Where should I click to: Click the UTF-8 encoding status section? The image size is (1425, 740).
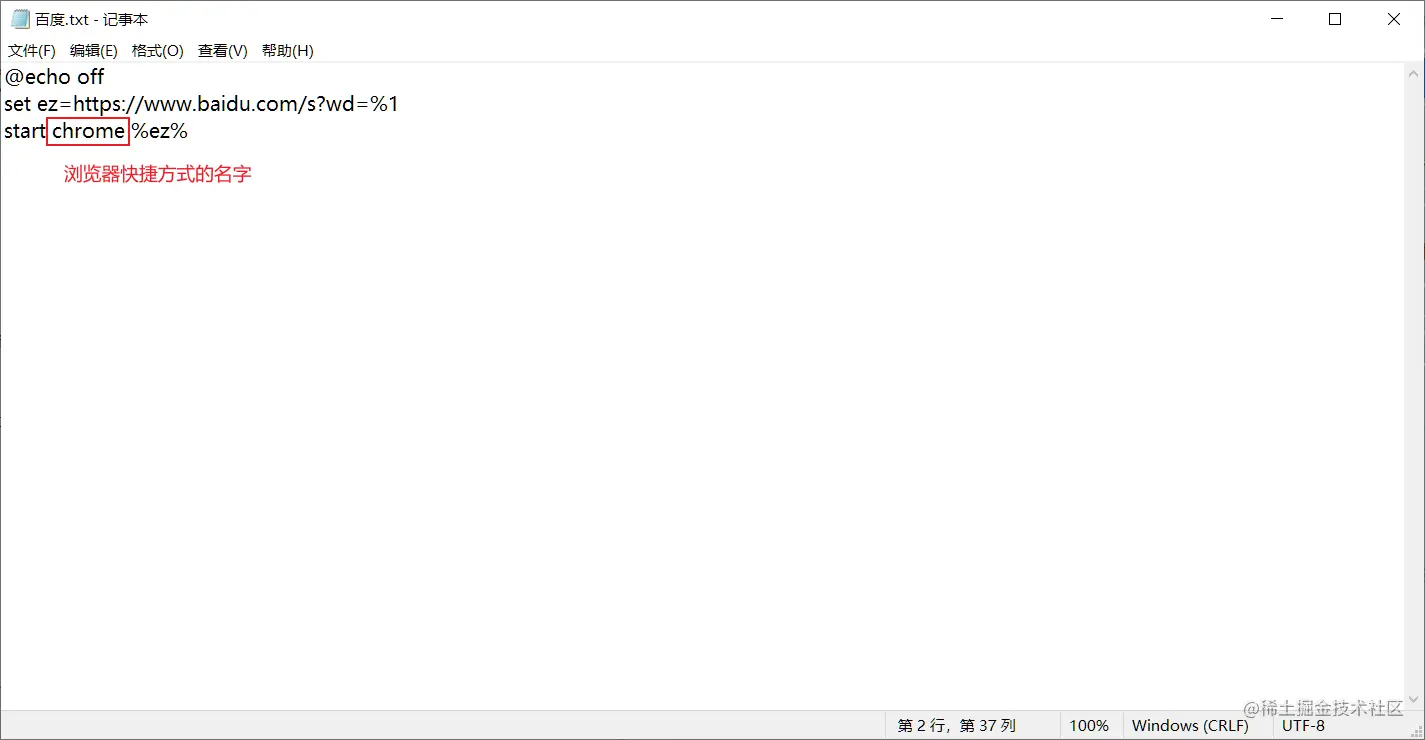point(1303,726)
